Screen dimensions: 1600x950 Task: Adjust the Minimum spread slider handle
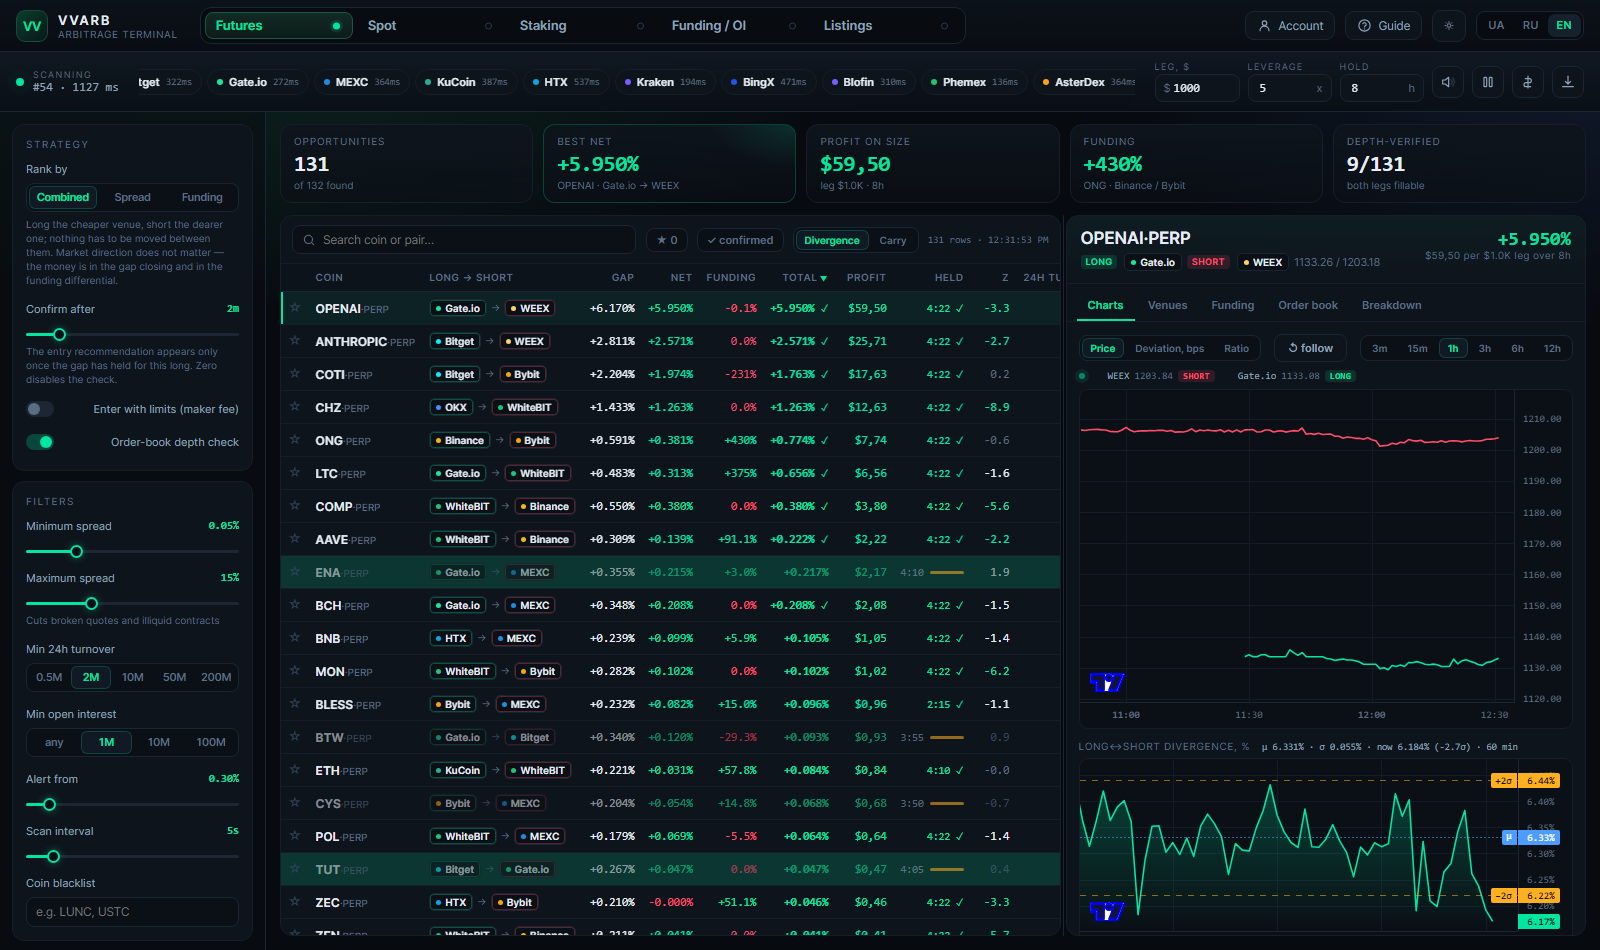(x=76, y=552)
